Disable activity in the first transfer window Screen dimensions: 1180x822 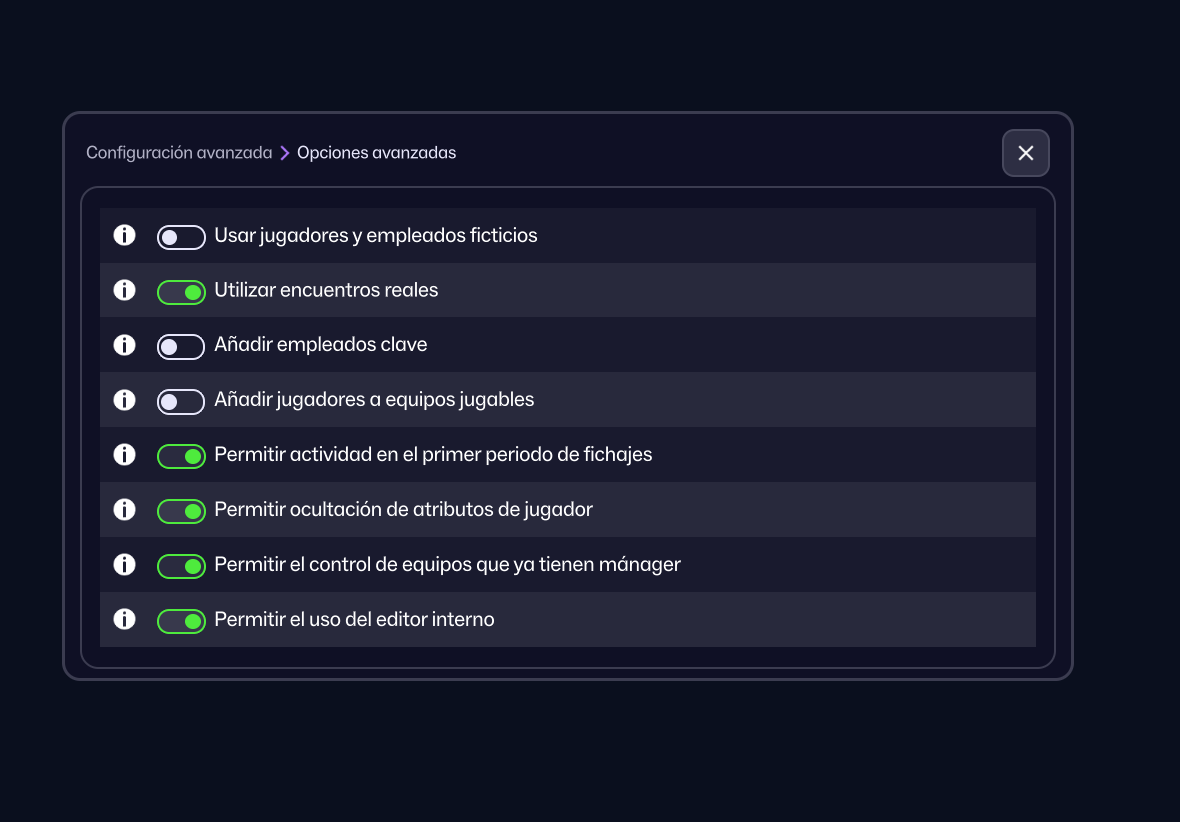pyautogui.click(x=181, y=455)
